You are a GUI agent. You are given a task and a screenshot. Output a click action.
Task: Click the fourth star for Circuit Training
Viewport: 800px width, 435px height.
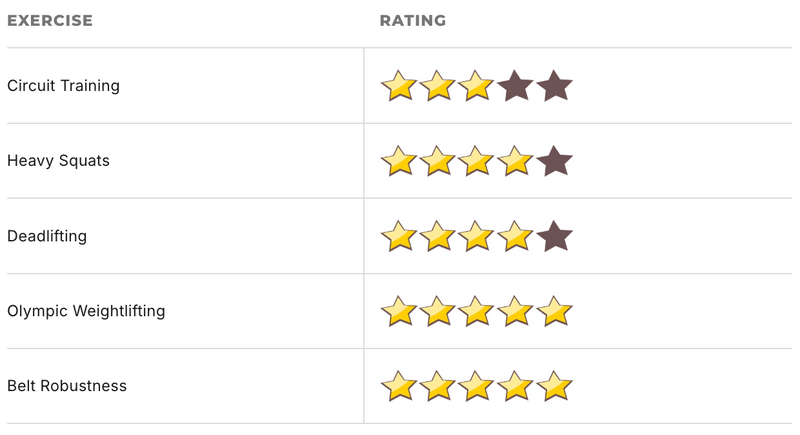(x=515, y=86)
